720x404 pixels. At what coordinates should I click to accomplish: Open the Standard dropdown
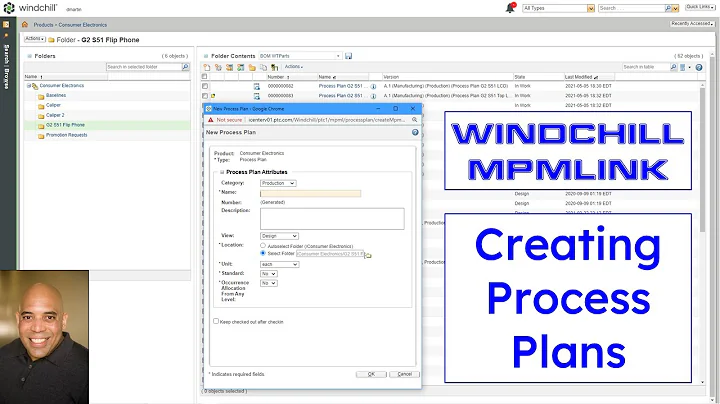(269, 274)
